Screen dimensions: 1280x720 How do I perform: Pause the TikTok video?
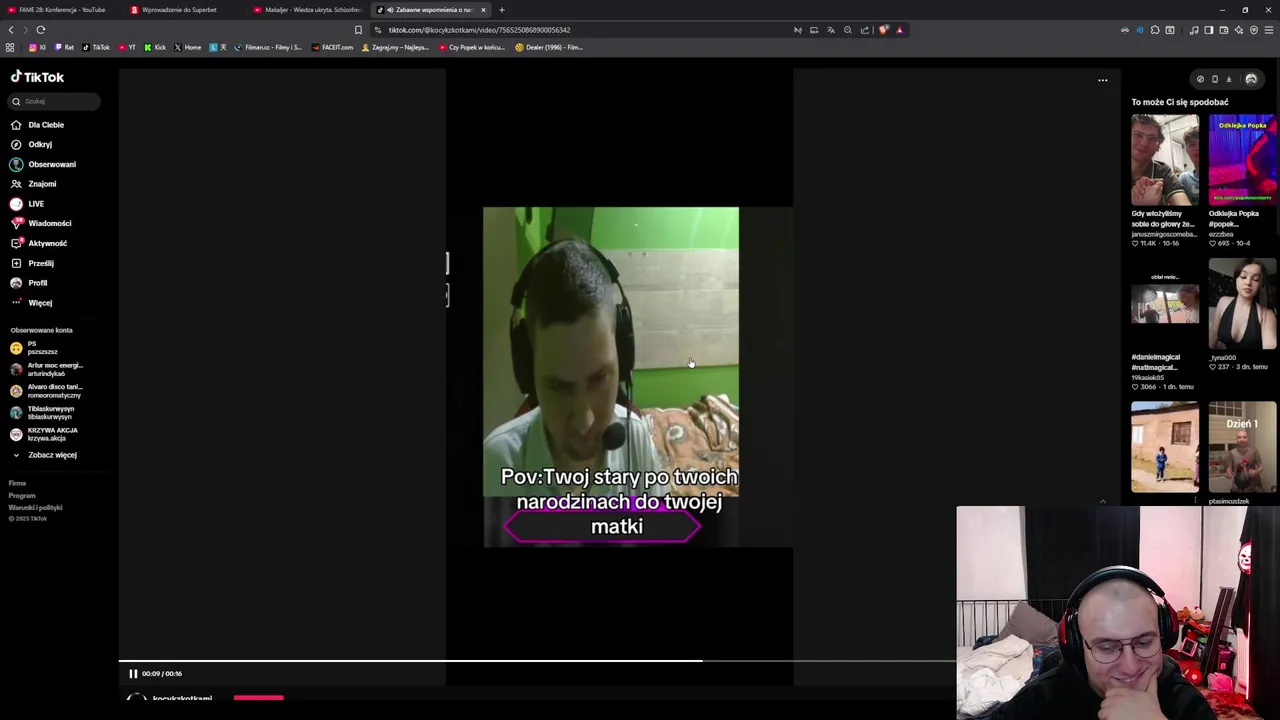click(x=133, y=674)
